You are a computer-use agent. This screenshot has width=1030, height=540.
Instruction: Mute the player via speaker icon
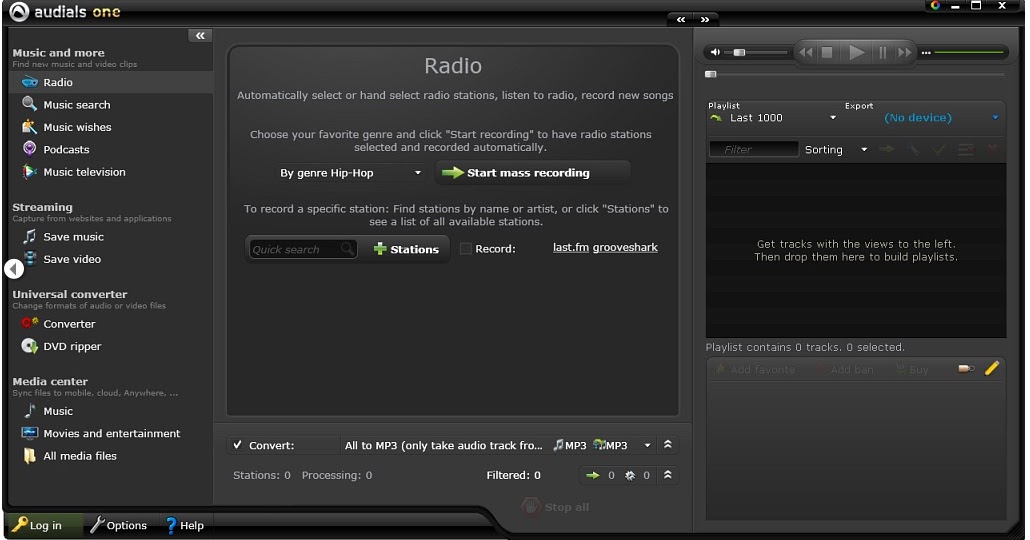tap(715, 52)
